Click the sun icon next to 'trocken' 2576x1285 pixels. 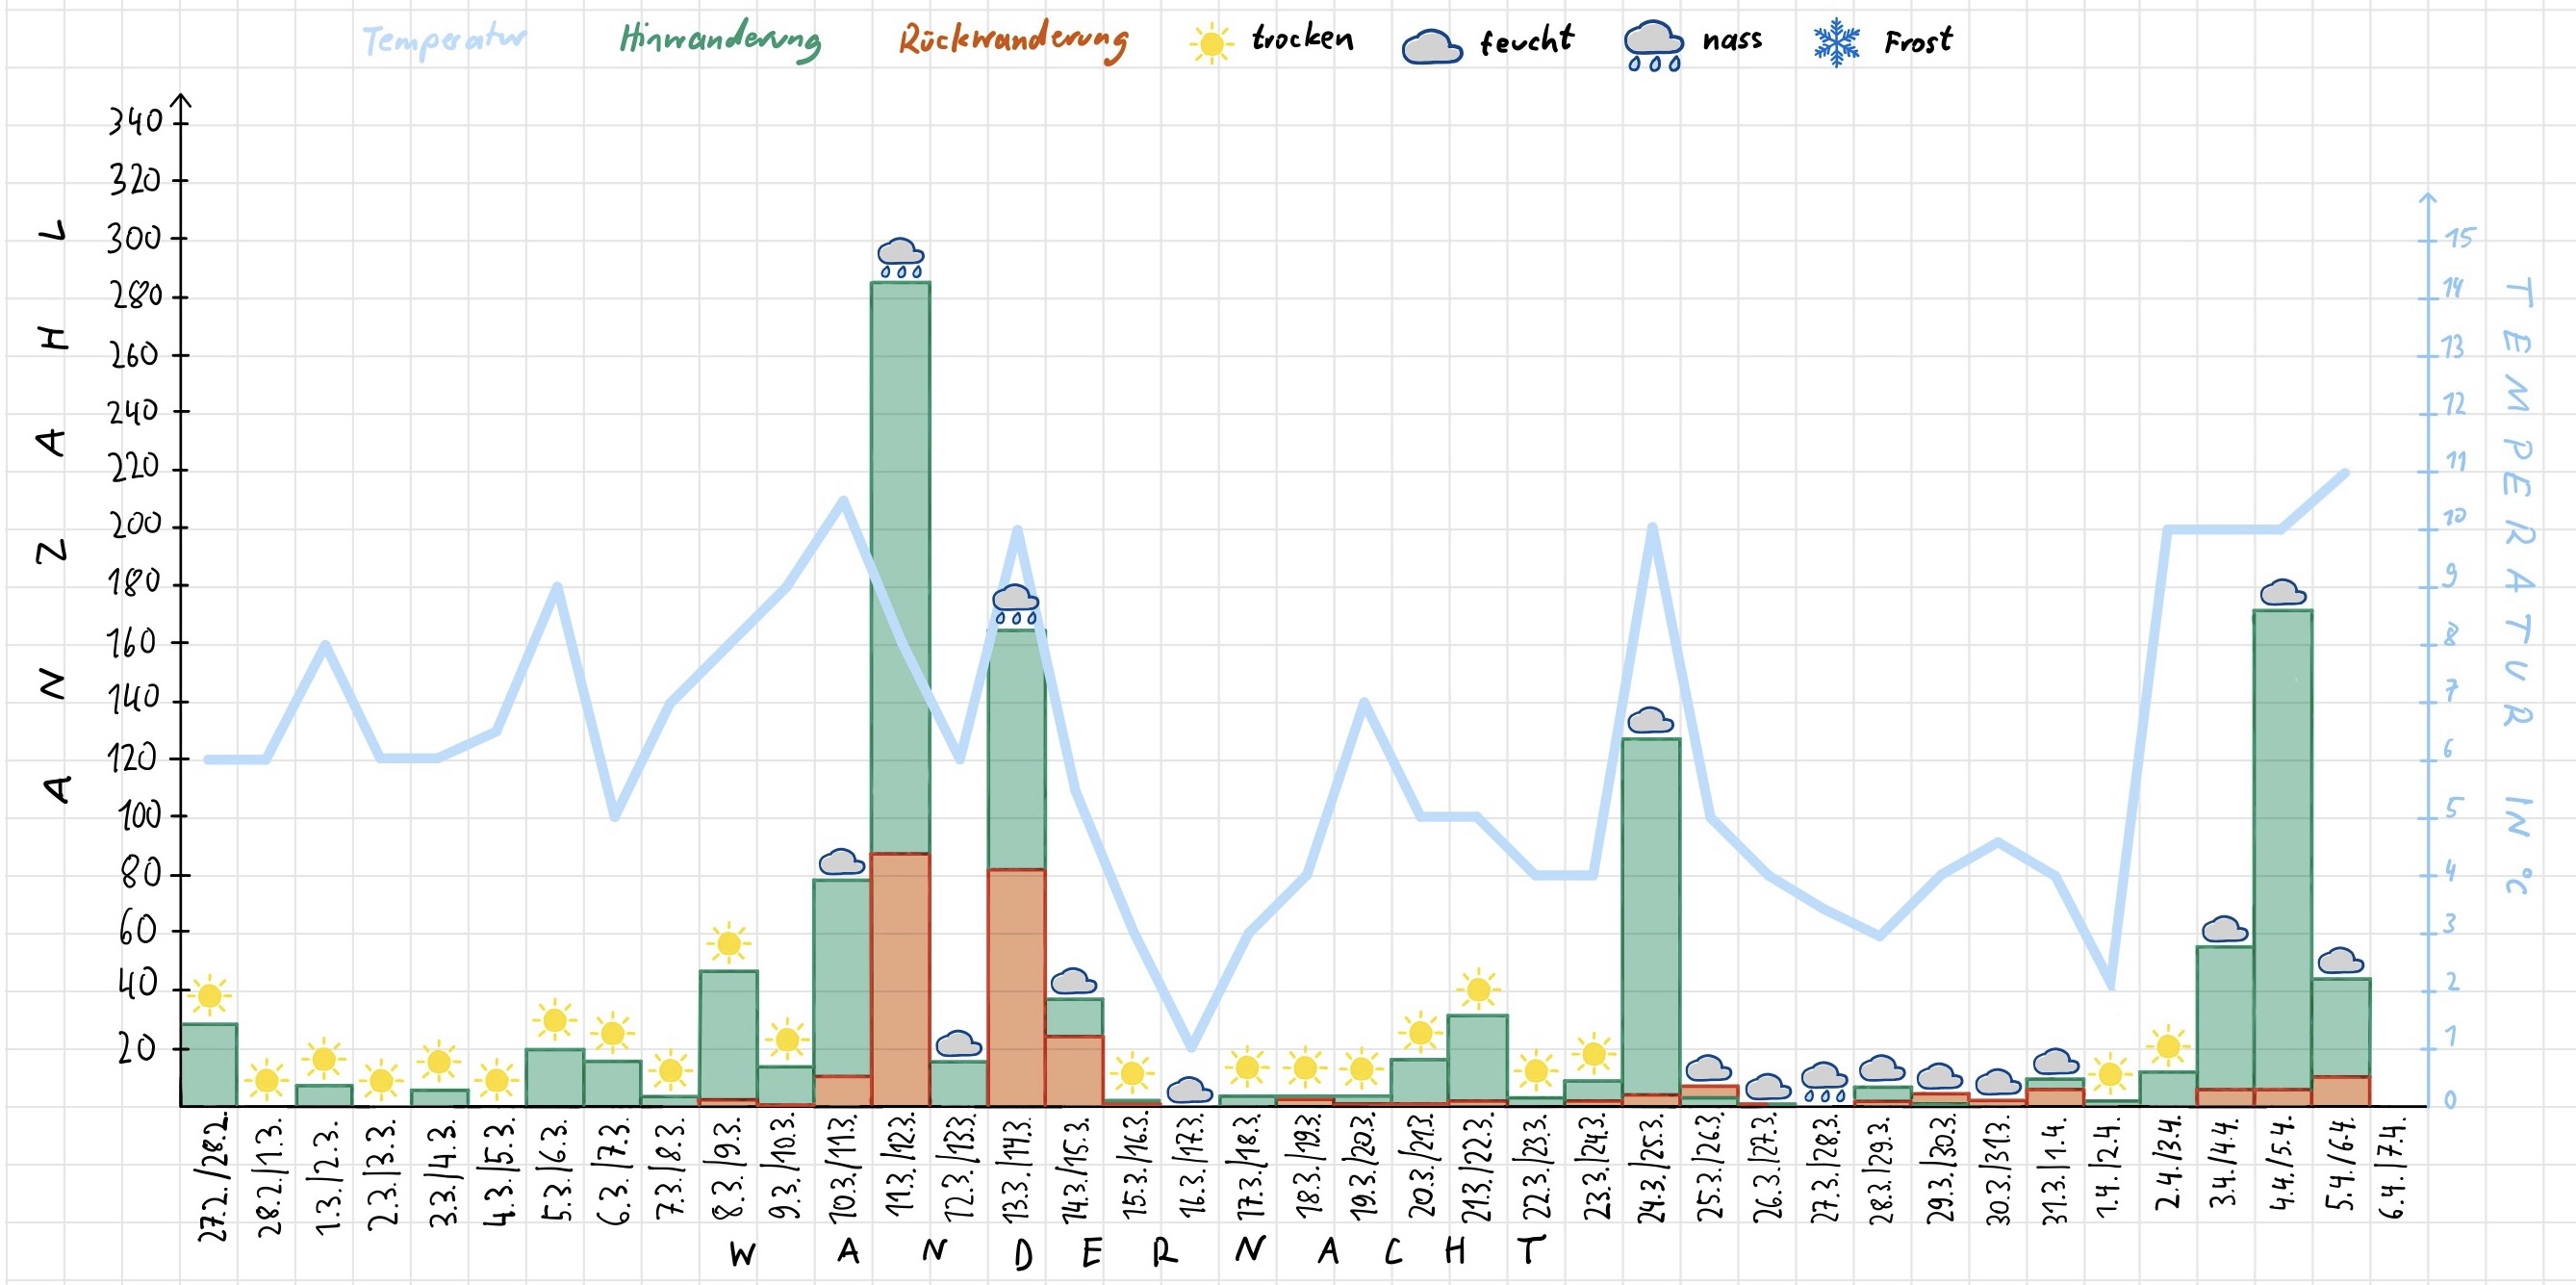coord(1211,44)
